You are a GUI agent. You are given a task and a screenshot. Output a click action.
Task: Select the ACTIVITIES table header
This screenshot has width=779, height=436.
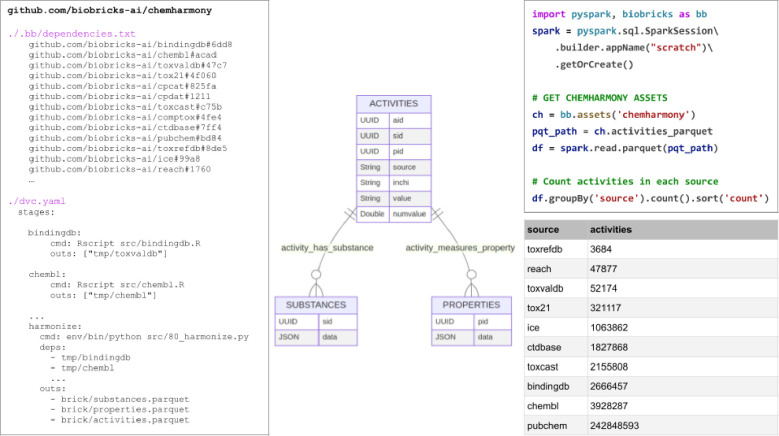pos(393,104)
